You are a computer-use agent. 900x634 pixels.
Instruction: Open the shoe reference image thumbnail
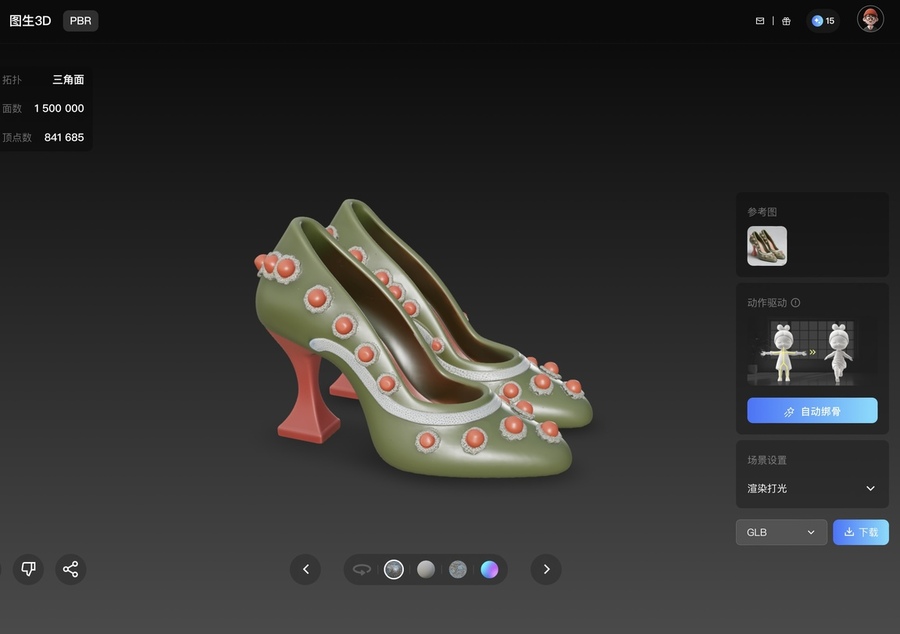[767, 246]
